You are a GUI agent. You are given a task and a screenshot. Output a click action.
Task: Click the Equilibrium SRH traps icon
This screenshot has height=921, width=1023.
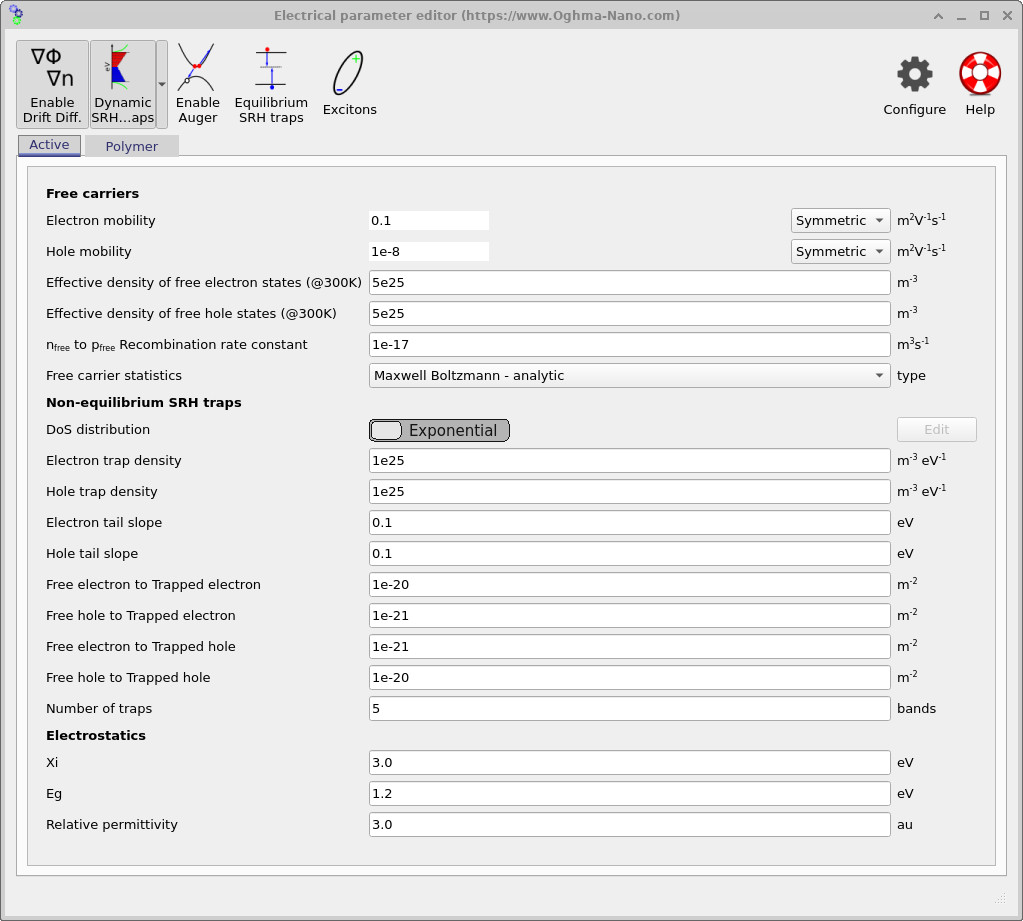[x=270, y=83]
